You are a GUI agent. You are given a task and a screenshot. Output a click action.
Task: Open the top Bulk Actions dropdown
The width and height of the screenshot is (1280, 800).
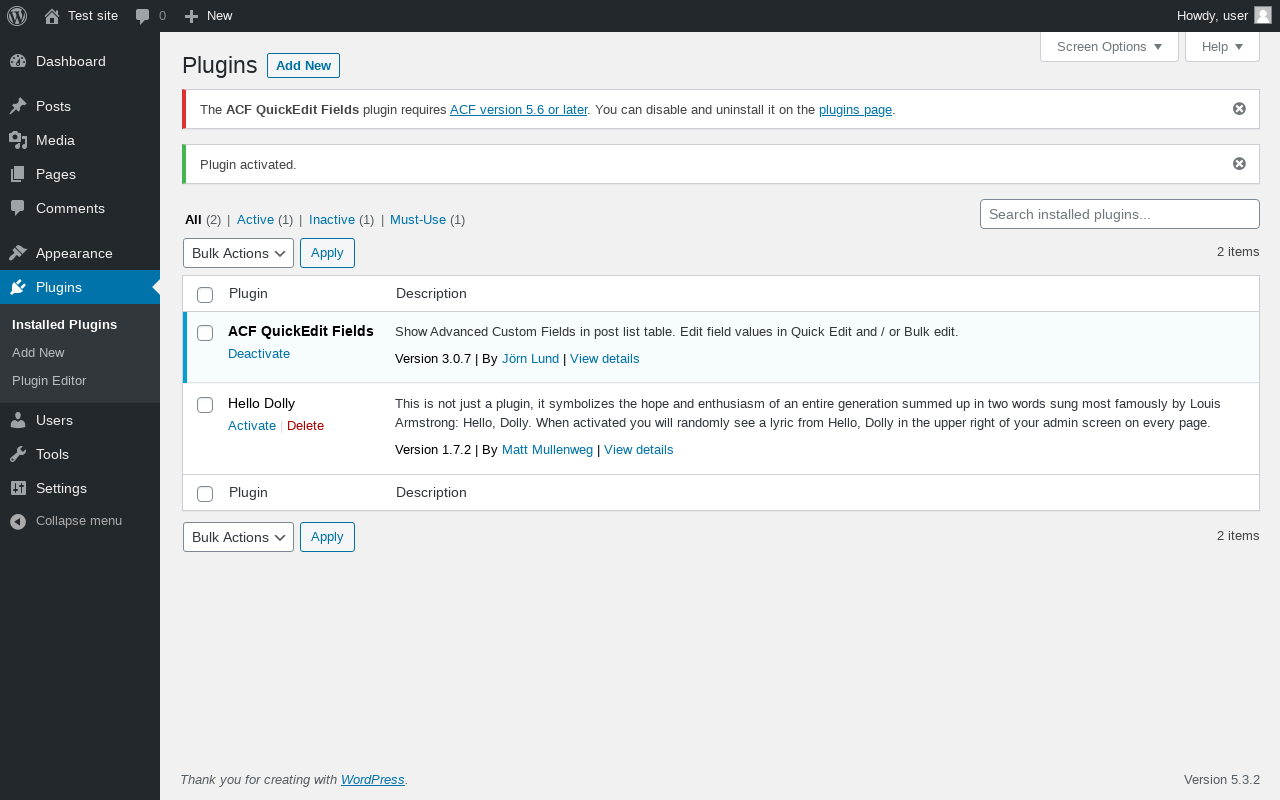coord(238,253)
